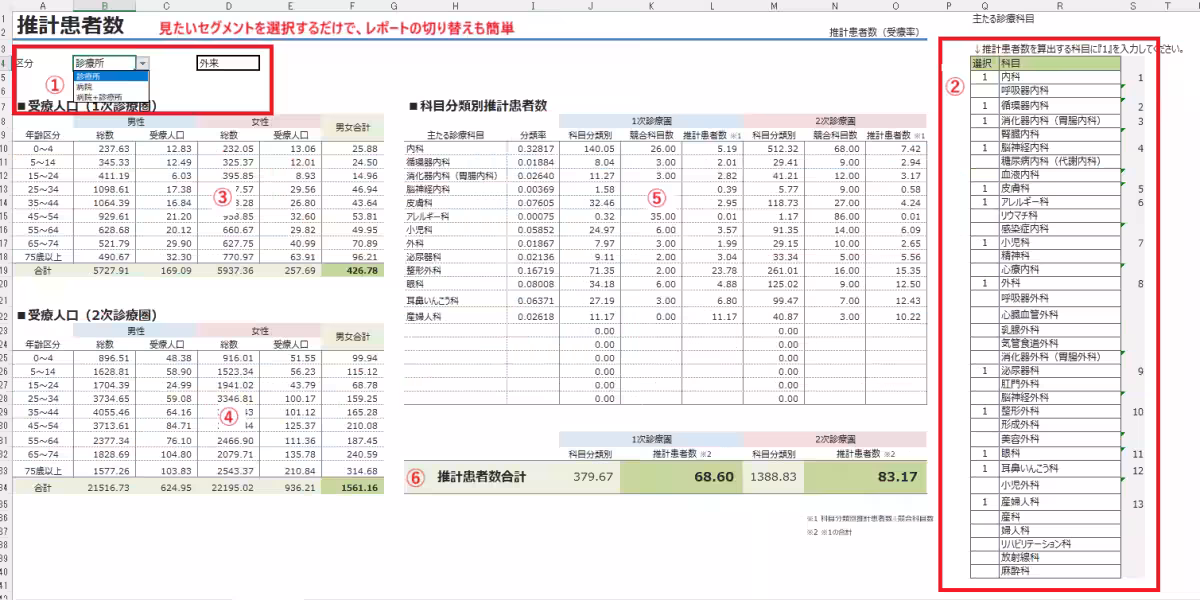Open the 区分 dropdown arrow

(141, 62)
